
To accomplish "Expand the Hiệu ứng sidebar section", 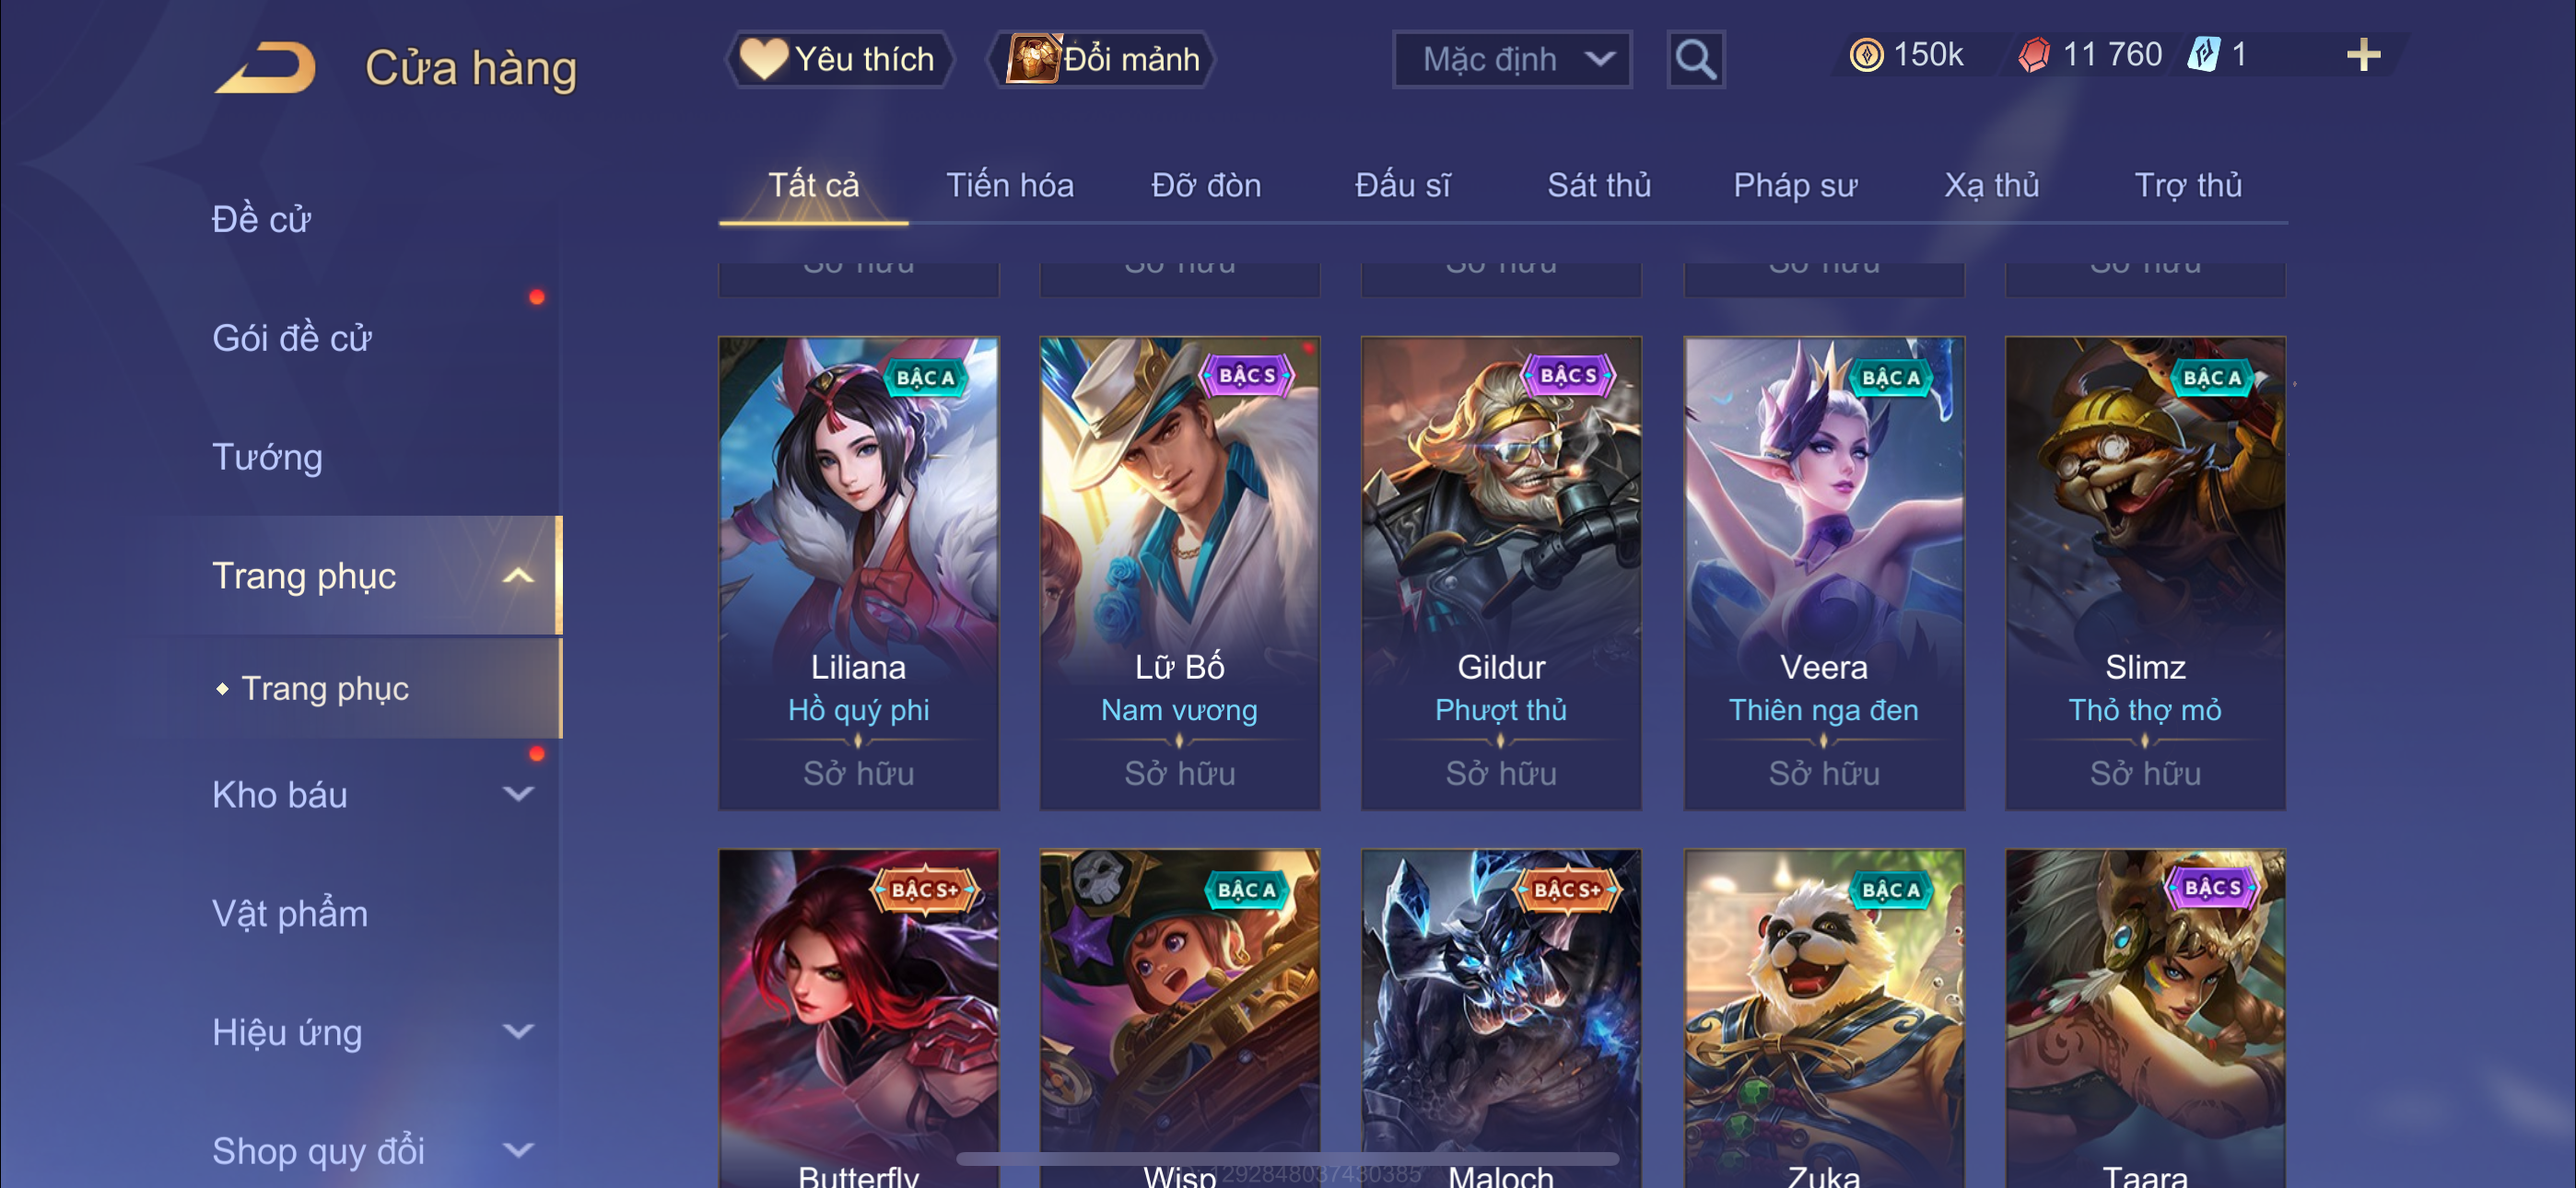I will (x=517, y=1031).
